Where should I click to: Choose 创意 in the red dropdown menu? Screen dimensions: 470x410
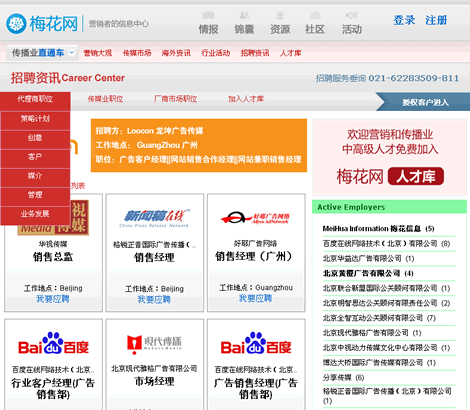coord(35,138)
